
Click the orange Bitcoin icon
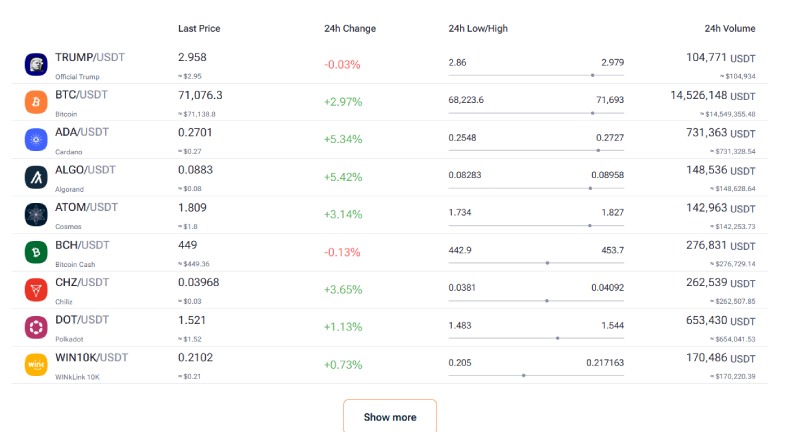click(36, 102)
